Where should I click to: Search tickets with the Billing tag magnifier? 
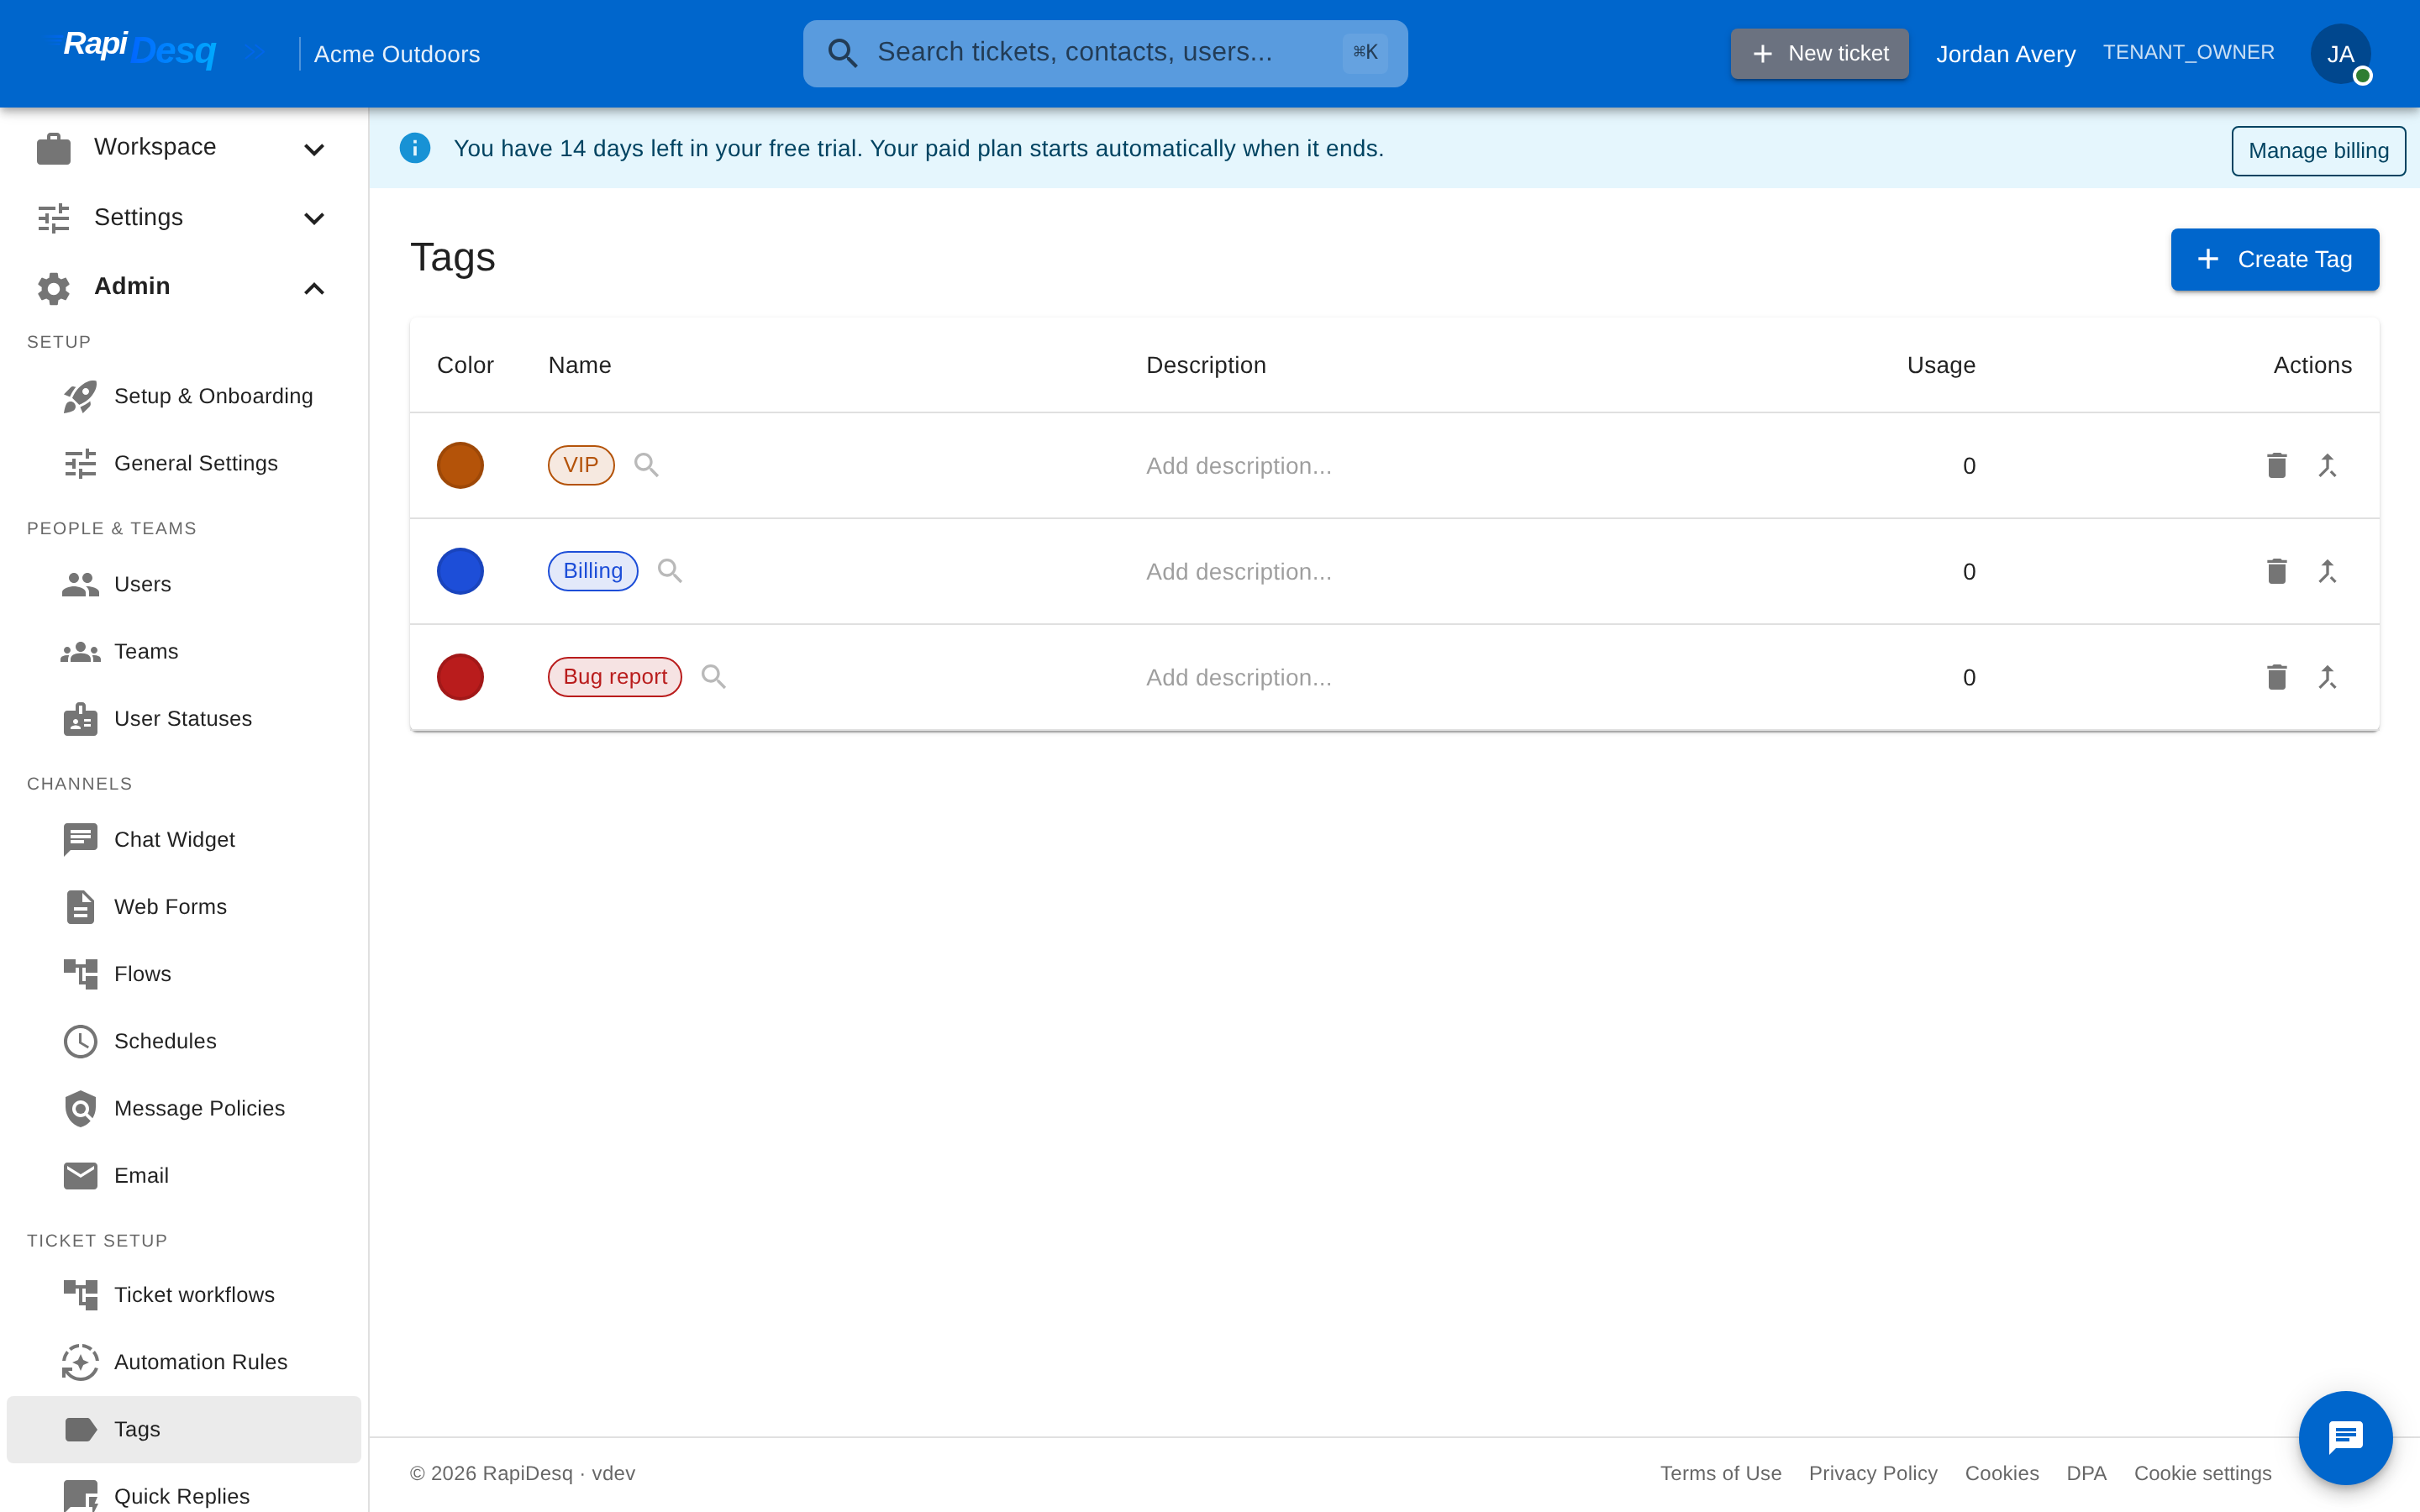click(x=670, y=571)
